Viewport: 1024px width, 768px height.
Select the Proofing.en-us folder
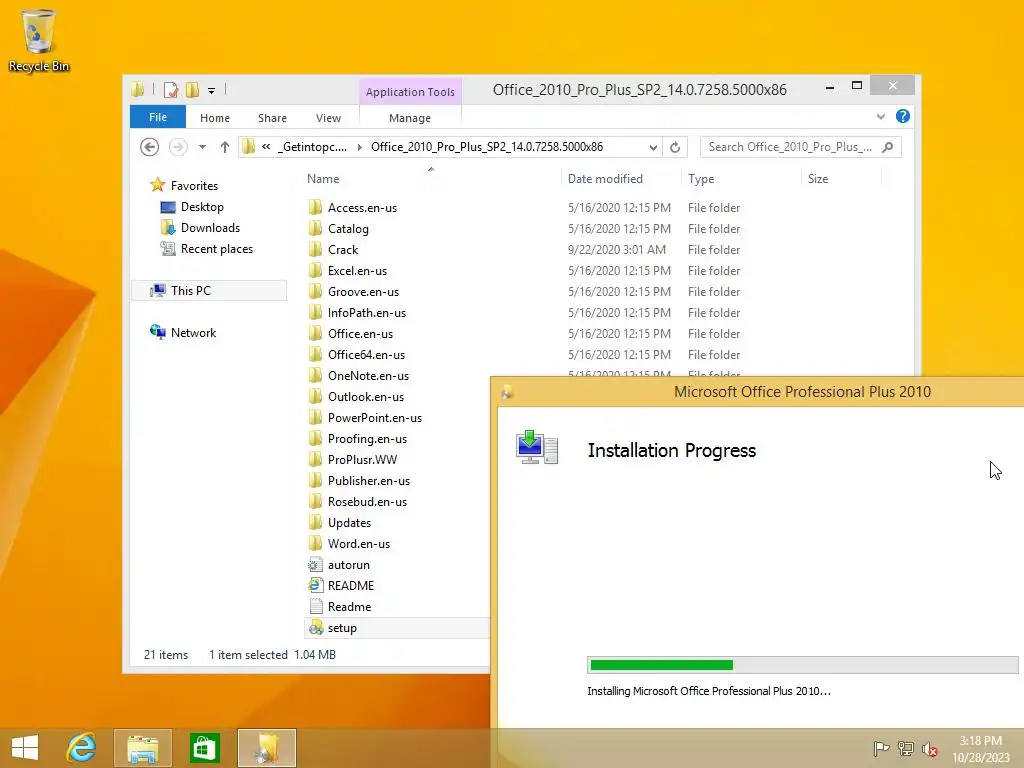click(x=366, y=439)
